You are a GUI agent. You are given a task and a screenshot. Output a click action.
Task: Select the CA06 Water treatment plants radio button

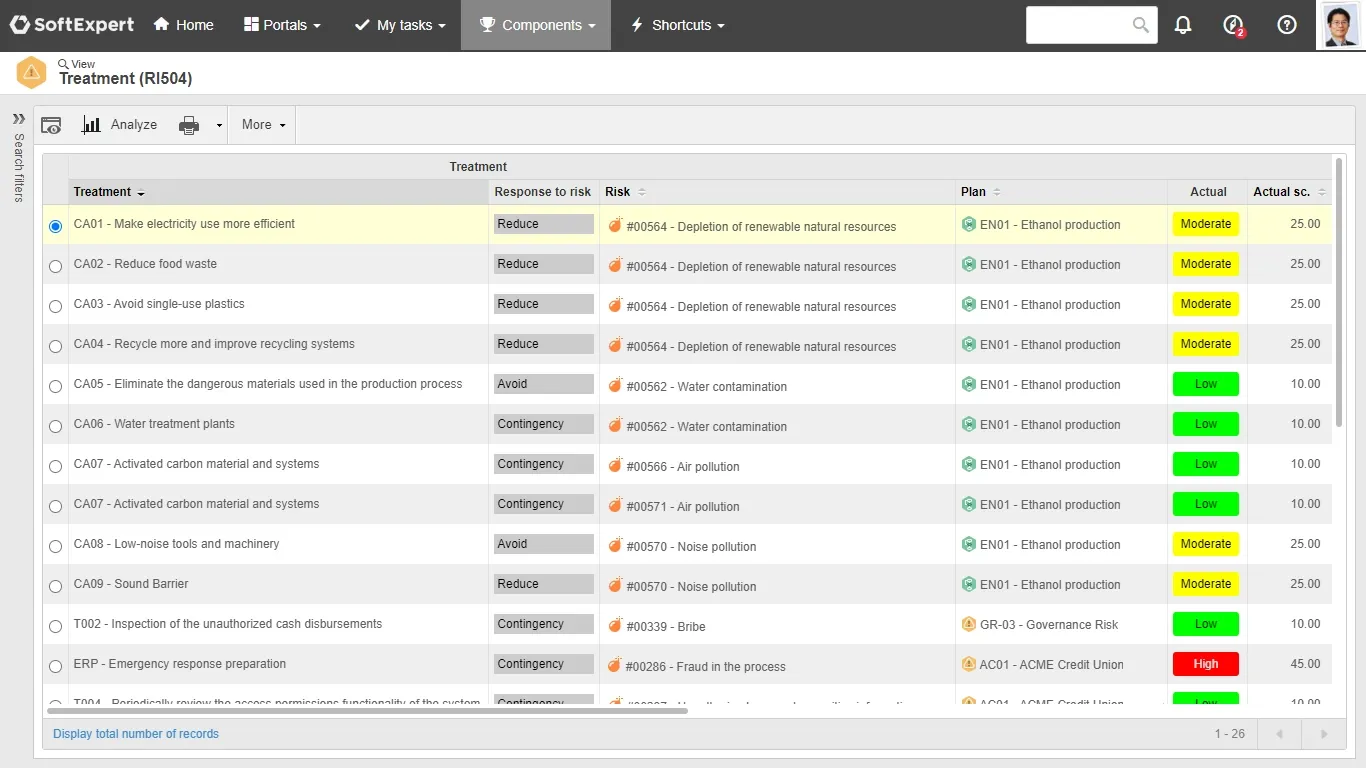tap(55, 426)
